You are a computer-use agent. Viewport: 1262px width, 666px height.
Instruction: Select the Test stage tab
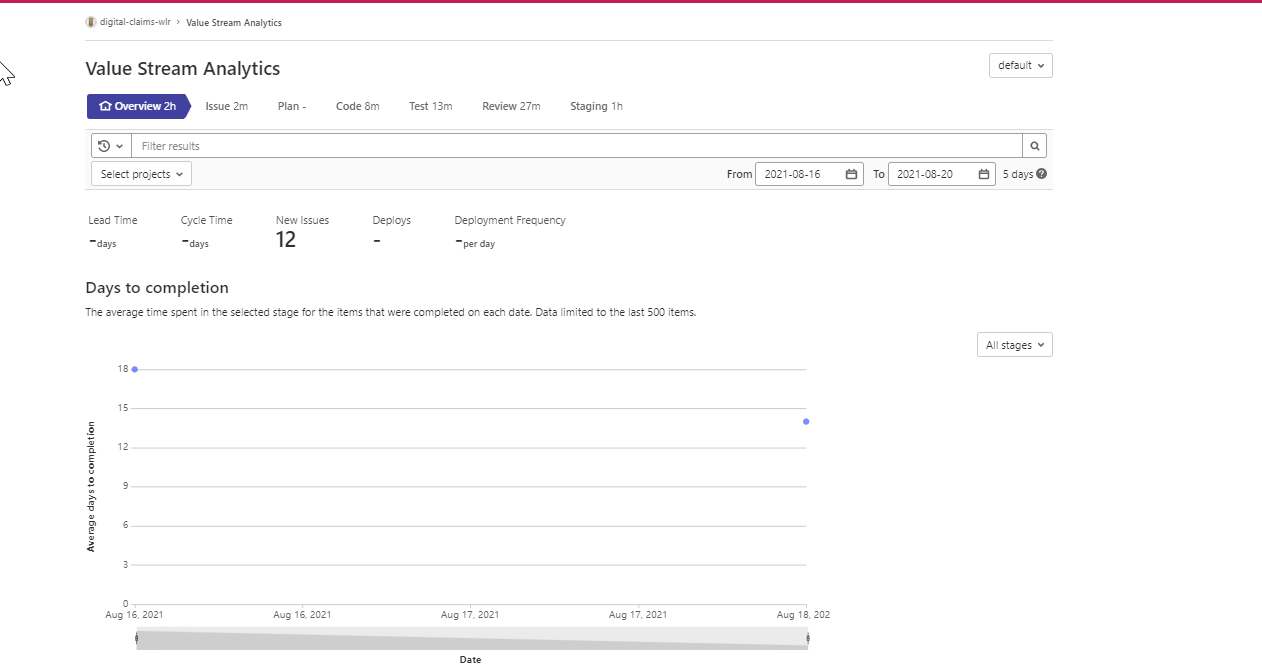430,105
